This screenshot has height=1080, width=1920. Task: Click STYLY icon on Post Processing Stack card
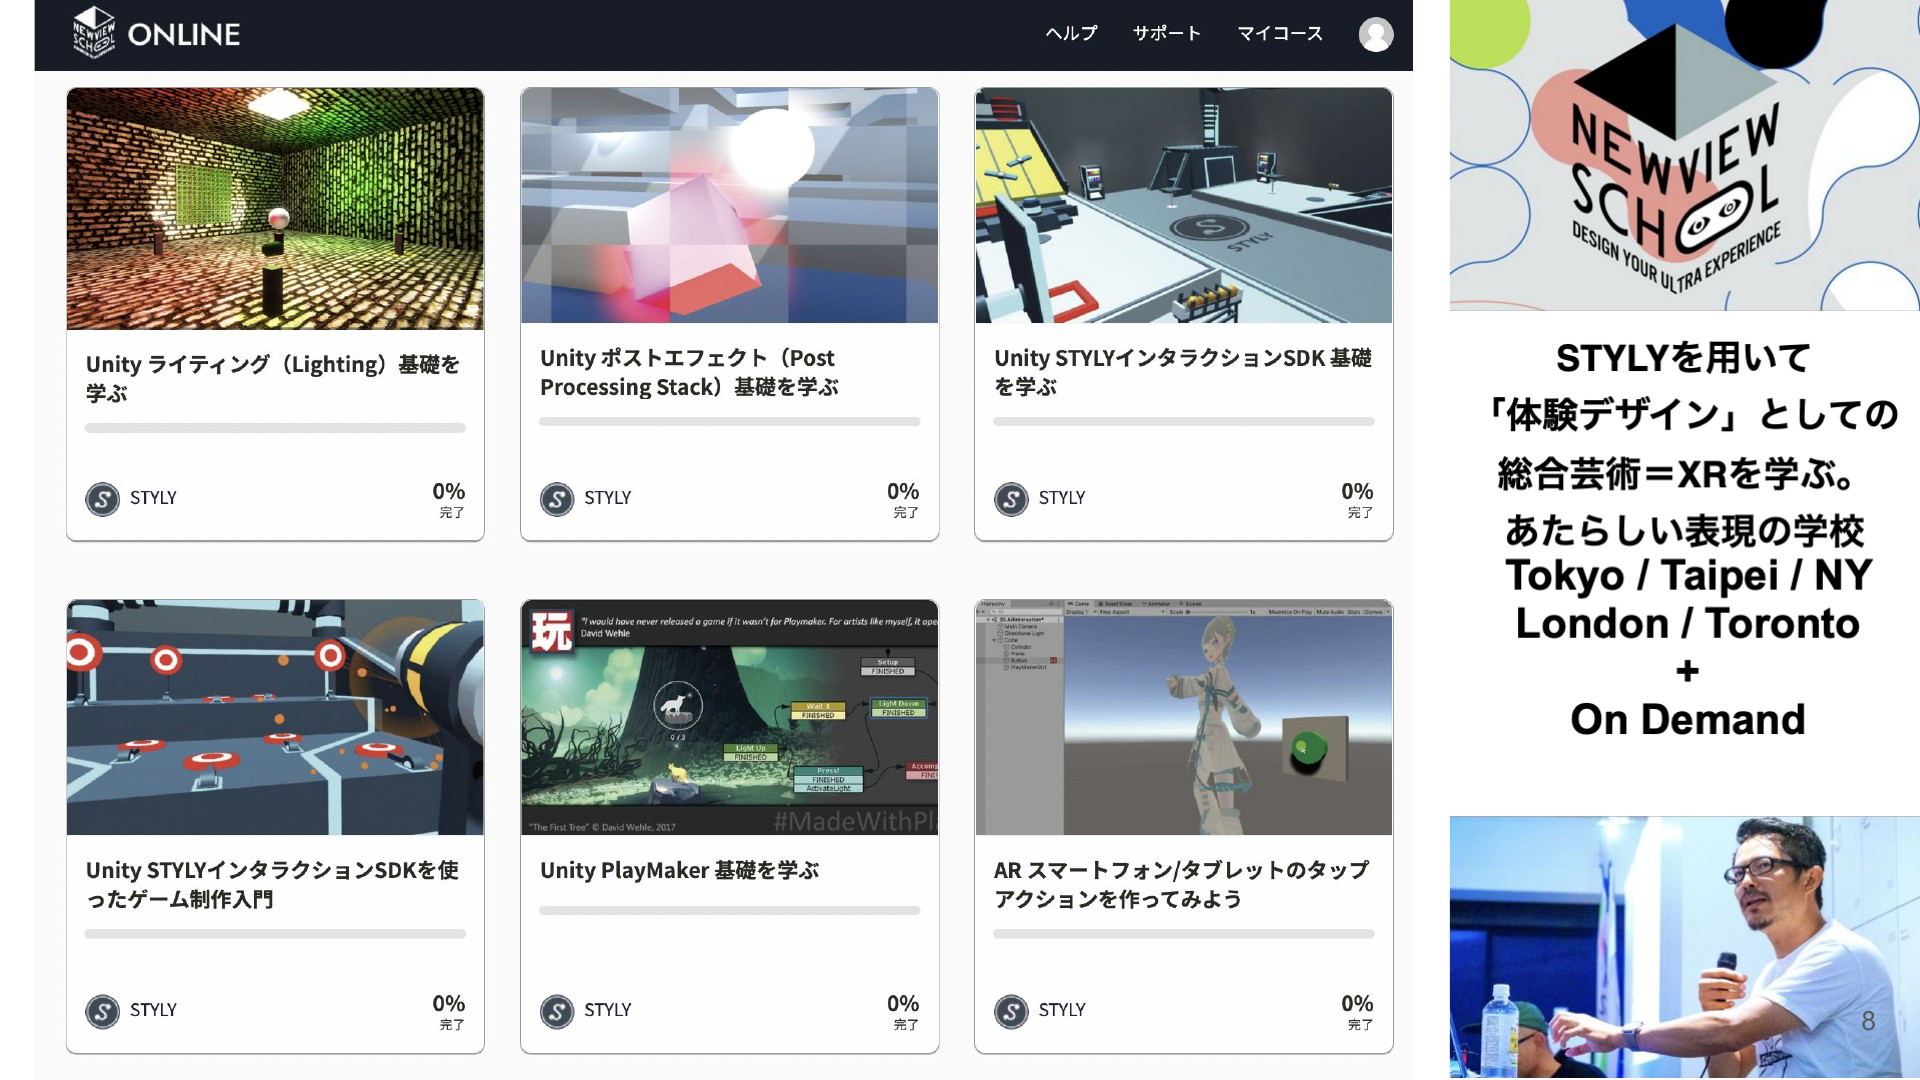tap(557, 498)
